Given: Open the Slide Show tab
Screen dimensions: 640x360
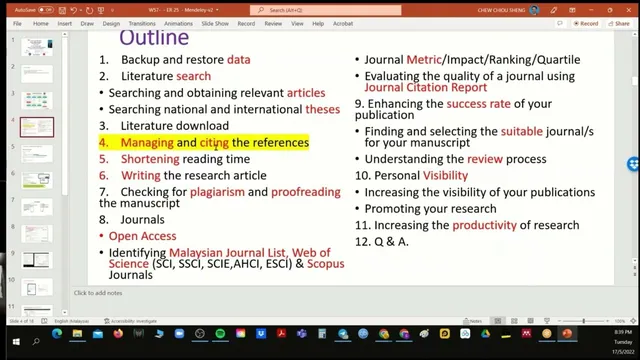Looking at the screenshot, I should (215, 24).
